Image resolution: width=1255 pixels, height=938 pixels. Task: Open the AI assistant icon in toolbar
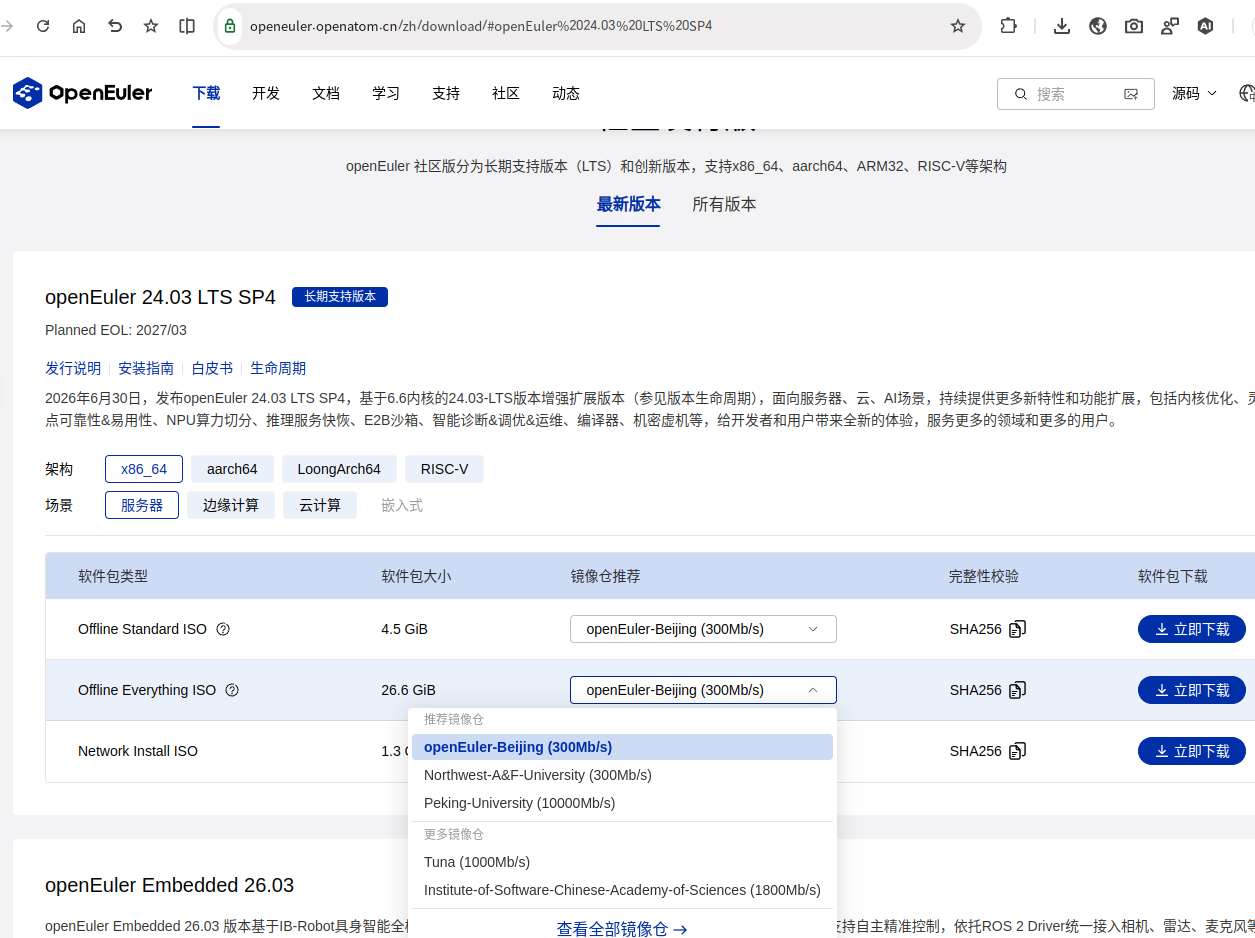(1206, 26)
